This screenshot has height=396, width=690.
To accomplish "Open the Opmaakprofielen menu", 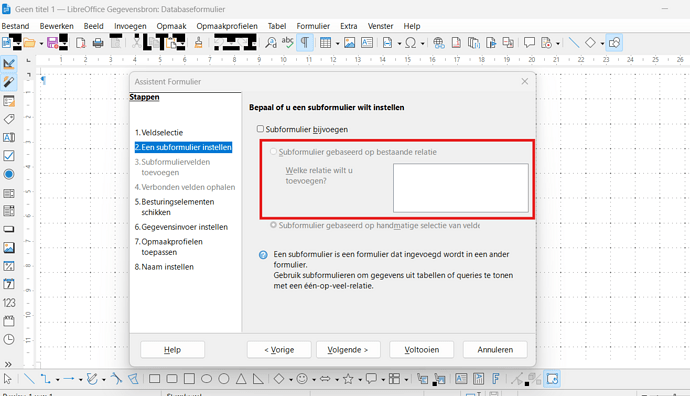I will click(227, 26).
